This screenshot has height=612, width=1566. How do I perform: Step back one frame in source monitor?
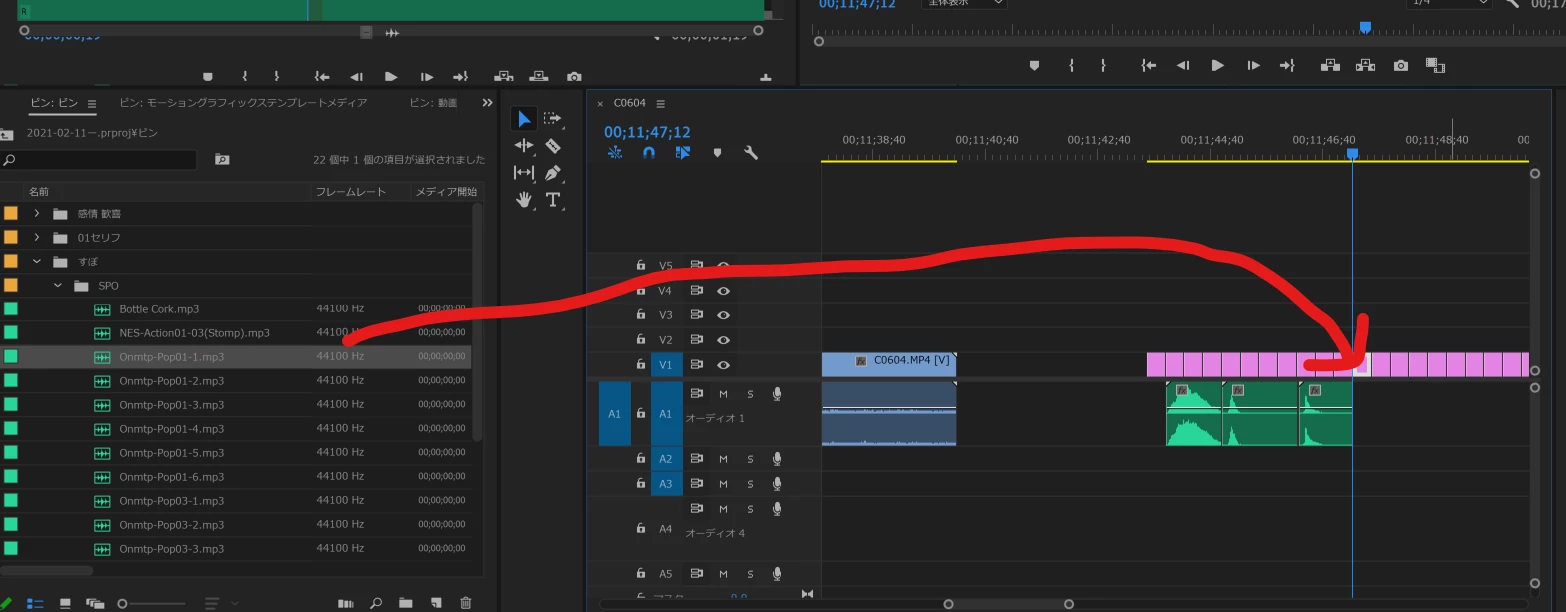tap(356, 76)
